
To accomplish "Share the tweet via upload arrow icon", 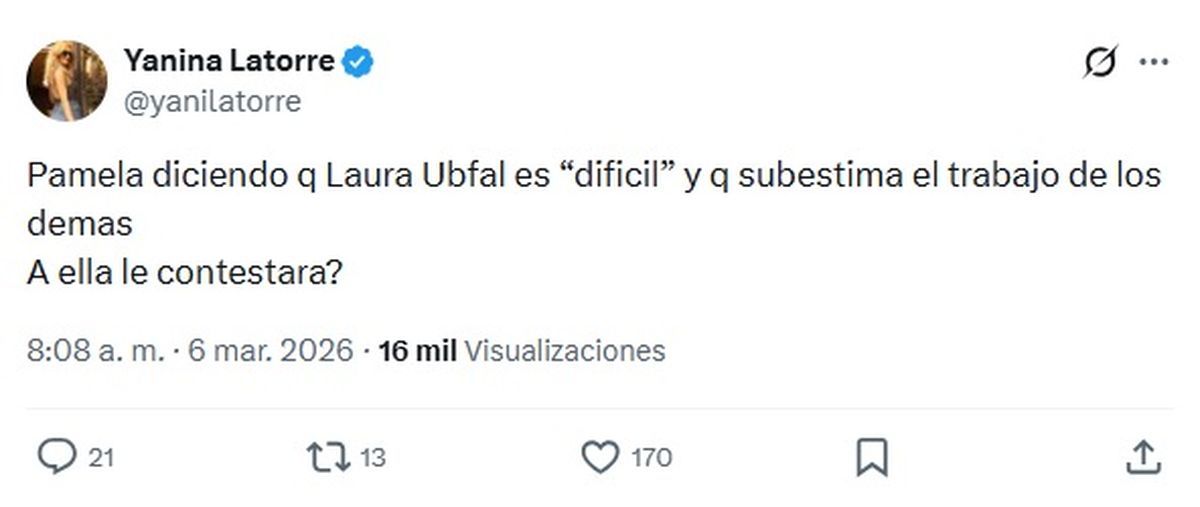I will [1142, 457].
